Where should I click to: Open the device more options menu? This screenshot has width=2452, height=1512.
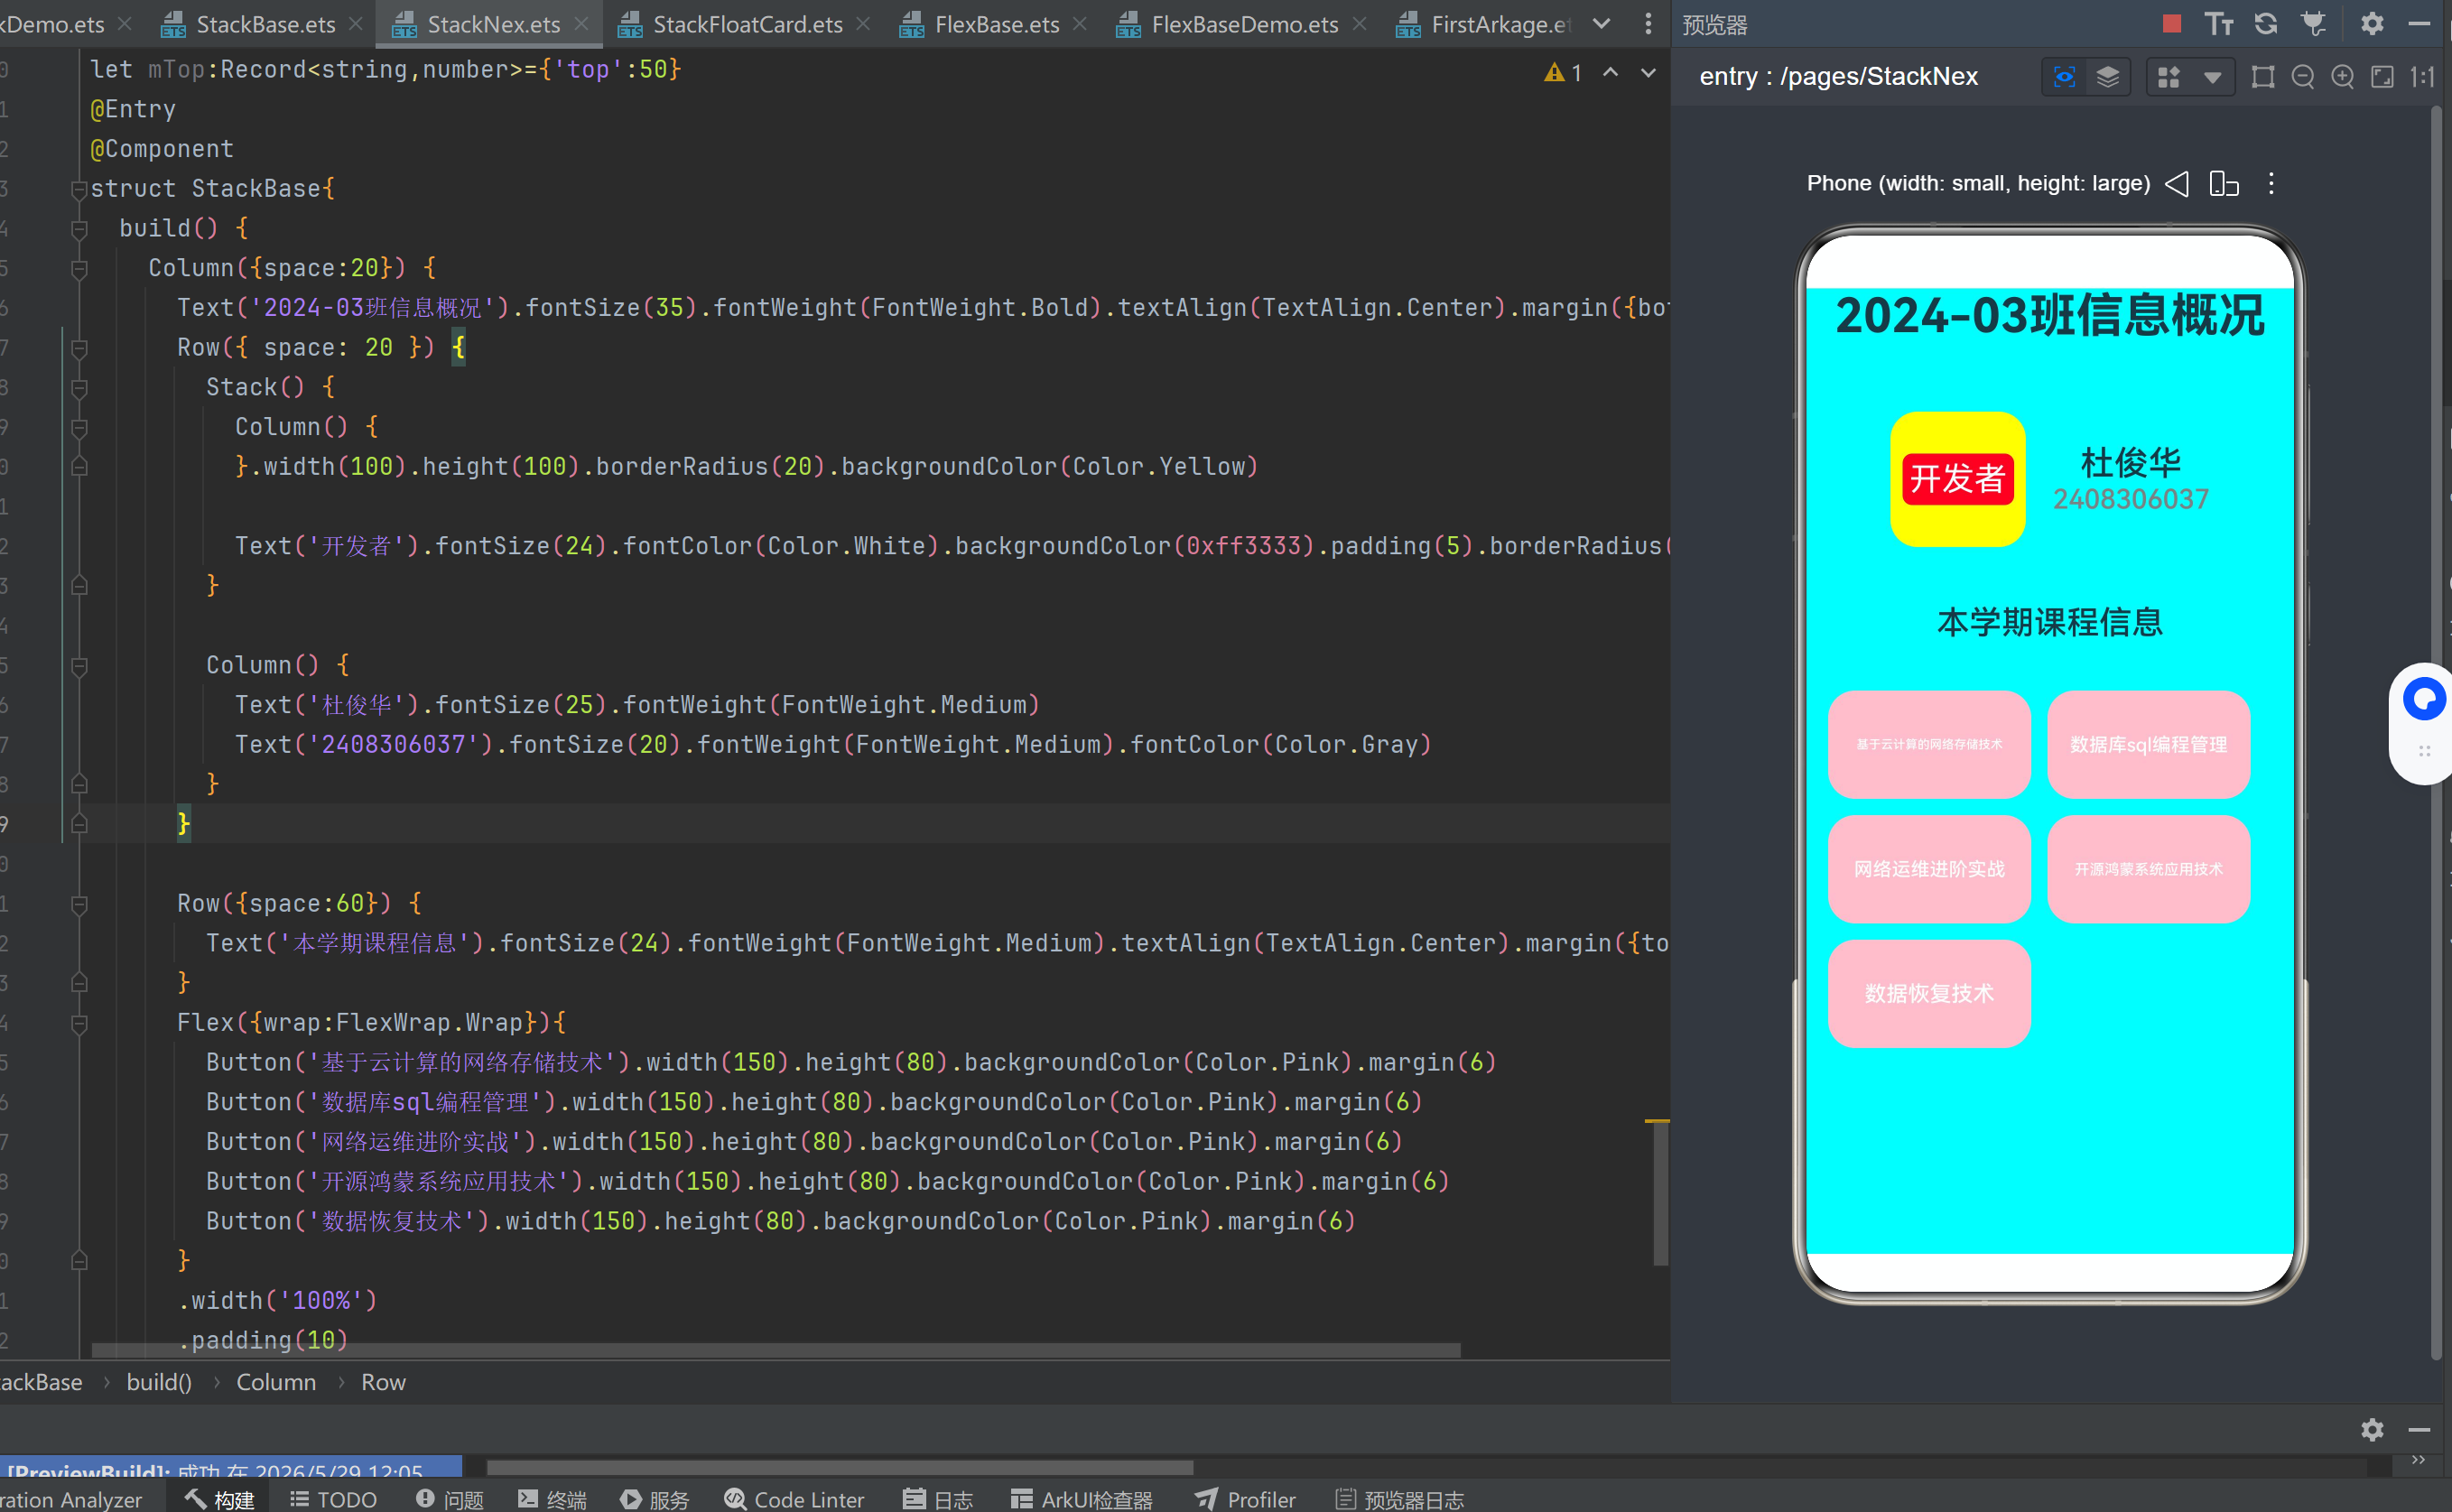tap(2271, 184)
